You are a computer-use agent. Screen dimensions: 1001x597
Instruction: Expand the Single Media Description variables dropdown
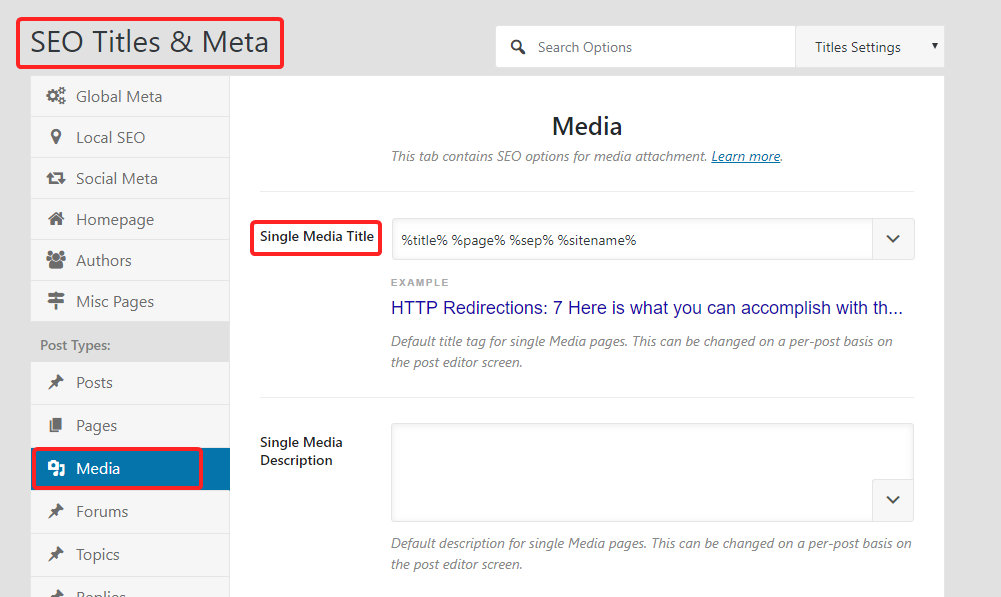pyautogui.click(x=893, y=500)
